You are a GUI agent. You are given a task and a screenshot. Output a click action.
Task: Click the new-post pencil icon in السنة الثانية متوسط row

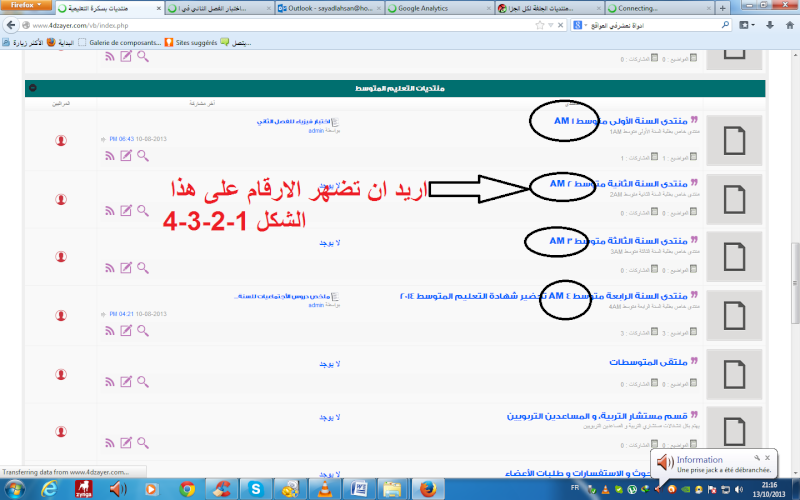click(x=126, y=211)
